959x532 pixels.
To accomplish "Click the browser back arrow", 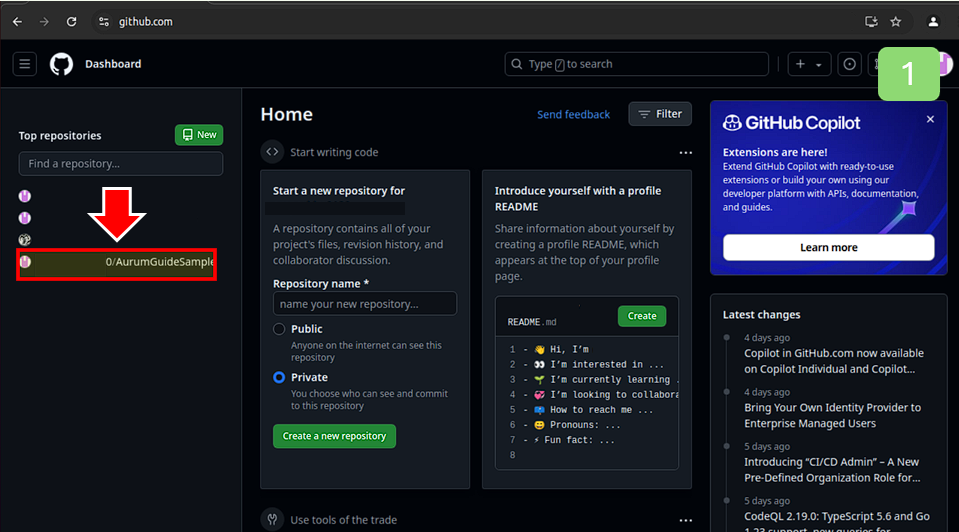I will [x=17, y=21].
